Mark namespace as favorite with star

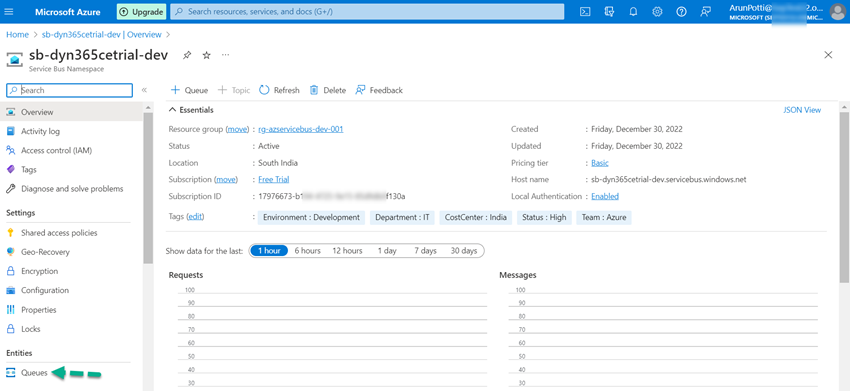207,55
